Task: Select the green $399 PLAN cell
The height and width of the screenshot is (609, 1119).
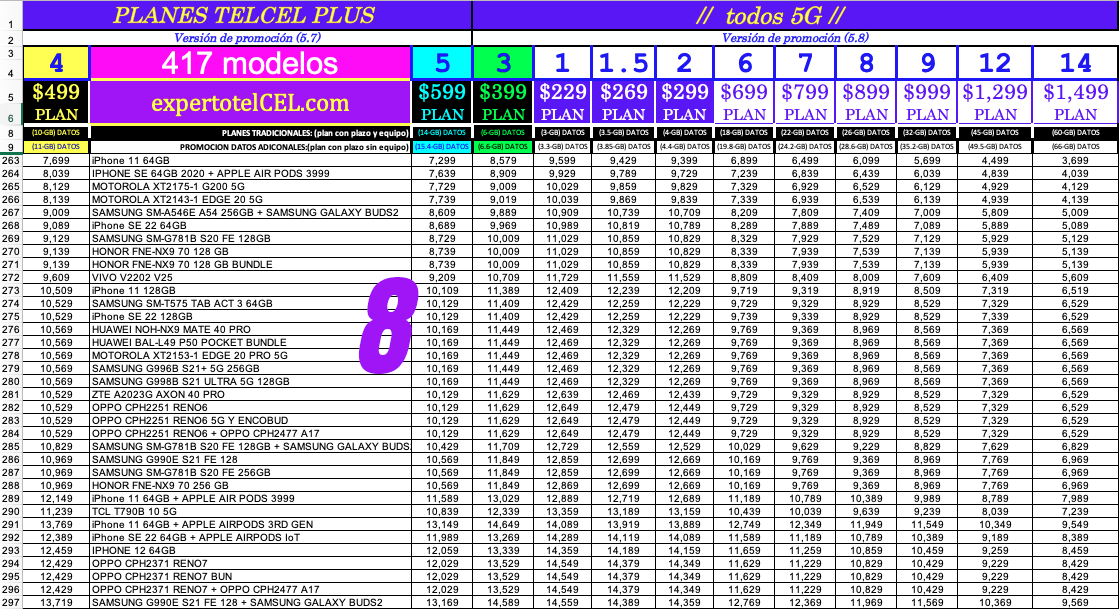Action: (x=502, y=102)
